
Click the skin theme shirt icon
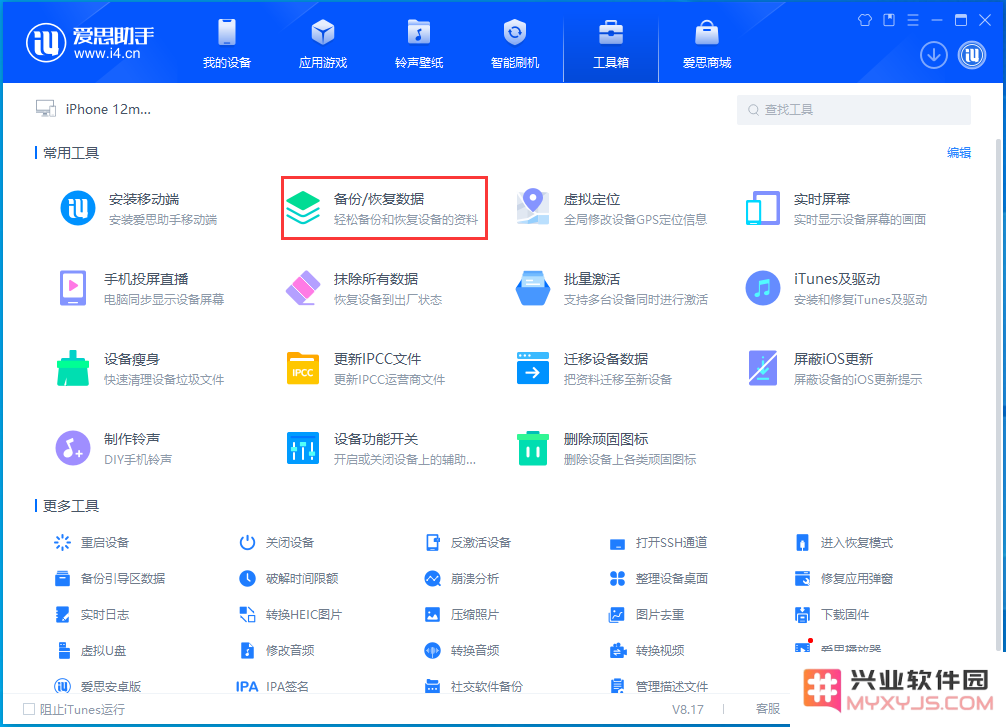pyautogui.click(x=865, y=20)
